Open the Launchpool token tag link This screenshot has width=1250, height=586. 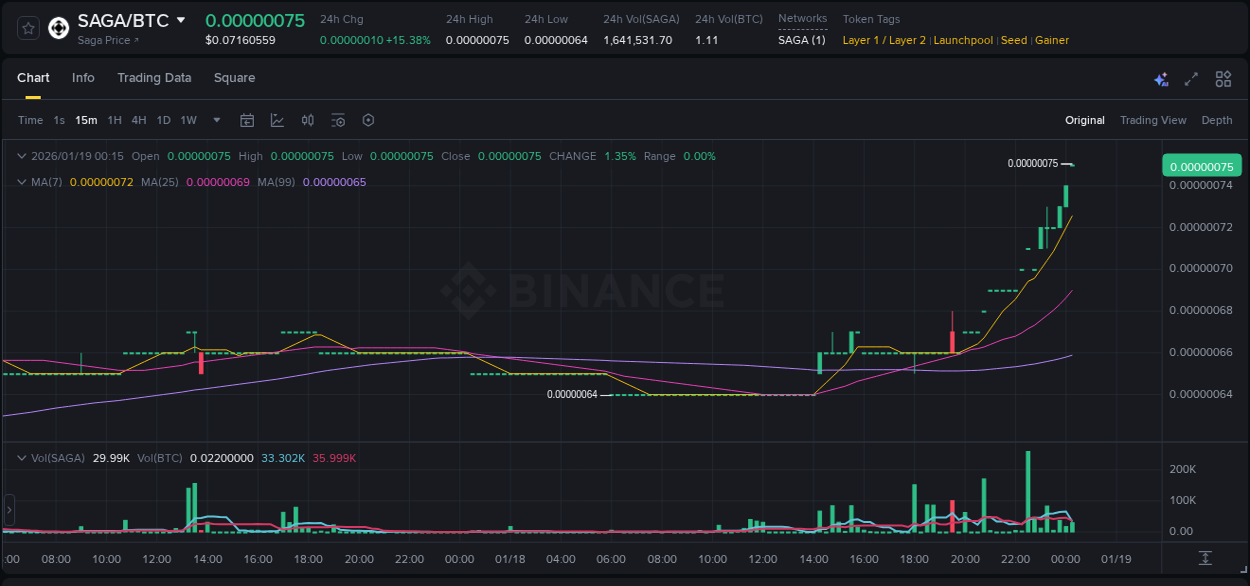(963, 40)
